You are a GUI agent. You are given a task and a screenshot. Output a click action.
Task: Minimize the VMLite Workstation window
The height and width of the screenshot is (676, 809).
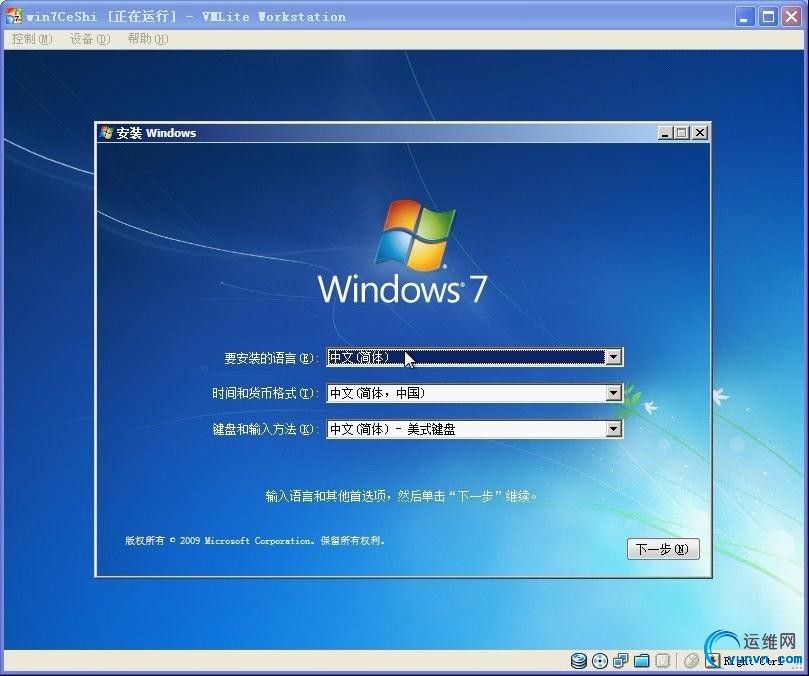pos(744,17)
